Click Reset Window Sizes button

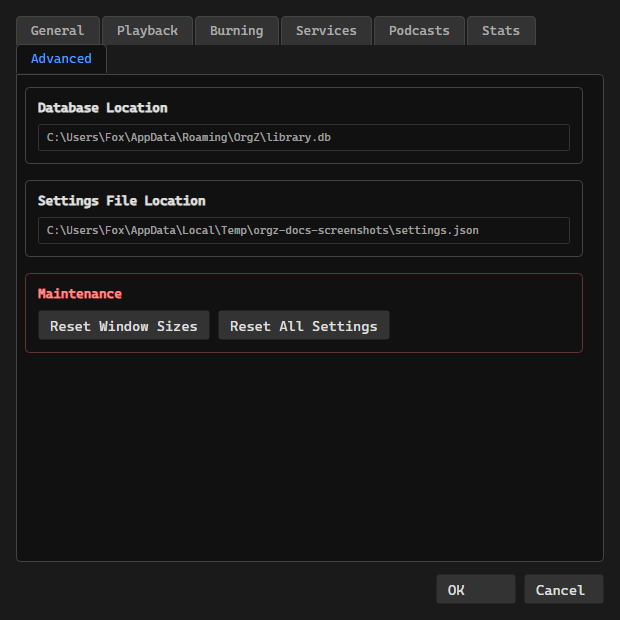(x=124, y=325)
